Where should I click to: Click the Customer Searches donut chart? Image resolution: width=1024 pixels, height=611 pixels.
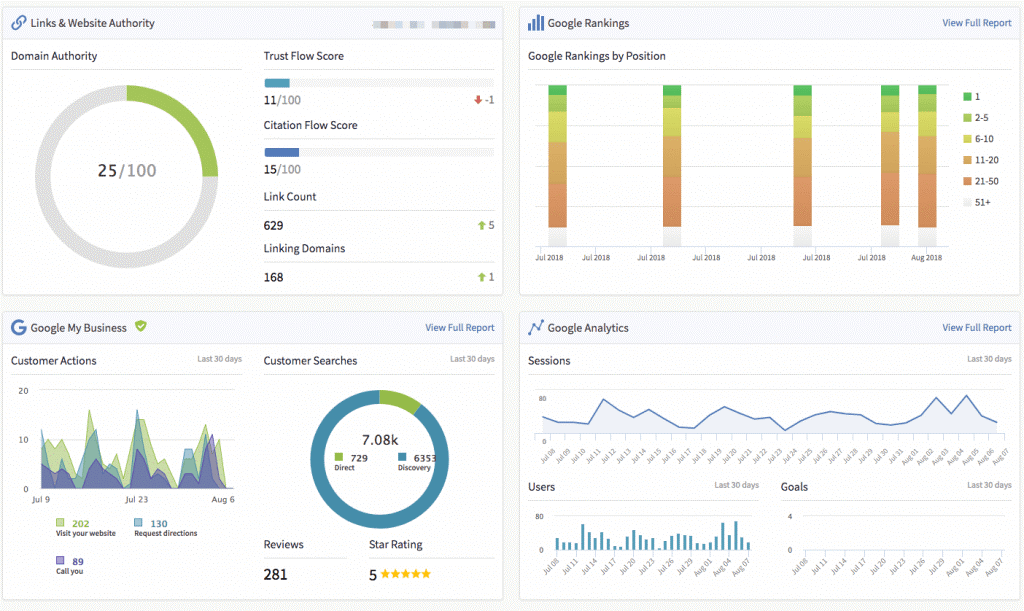[x=379, y=459]
